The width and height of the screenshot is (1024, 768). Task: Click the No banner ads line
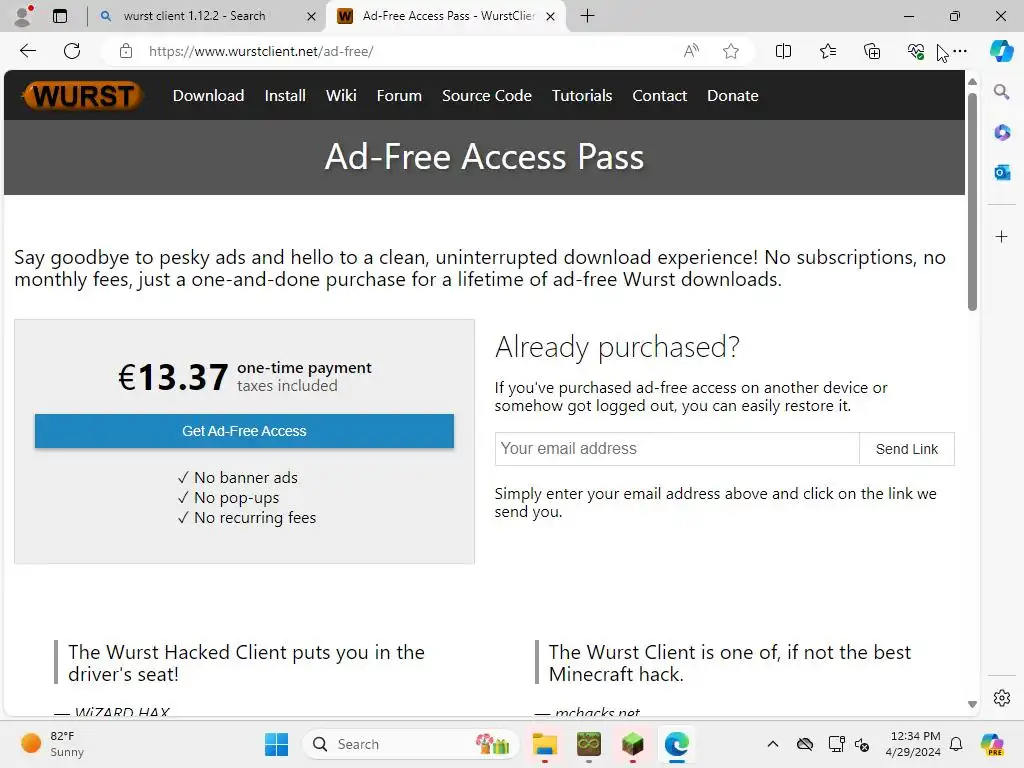[238, 477]
